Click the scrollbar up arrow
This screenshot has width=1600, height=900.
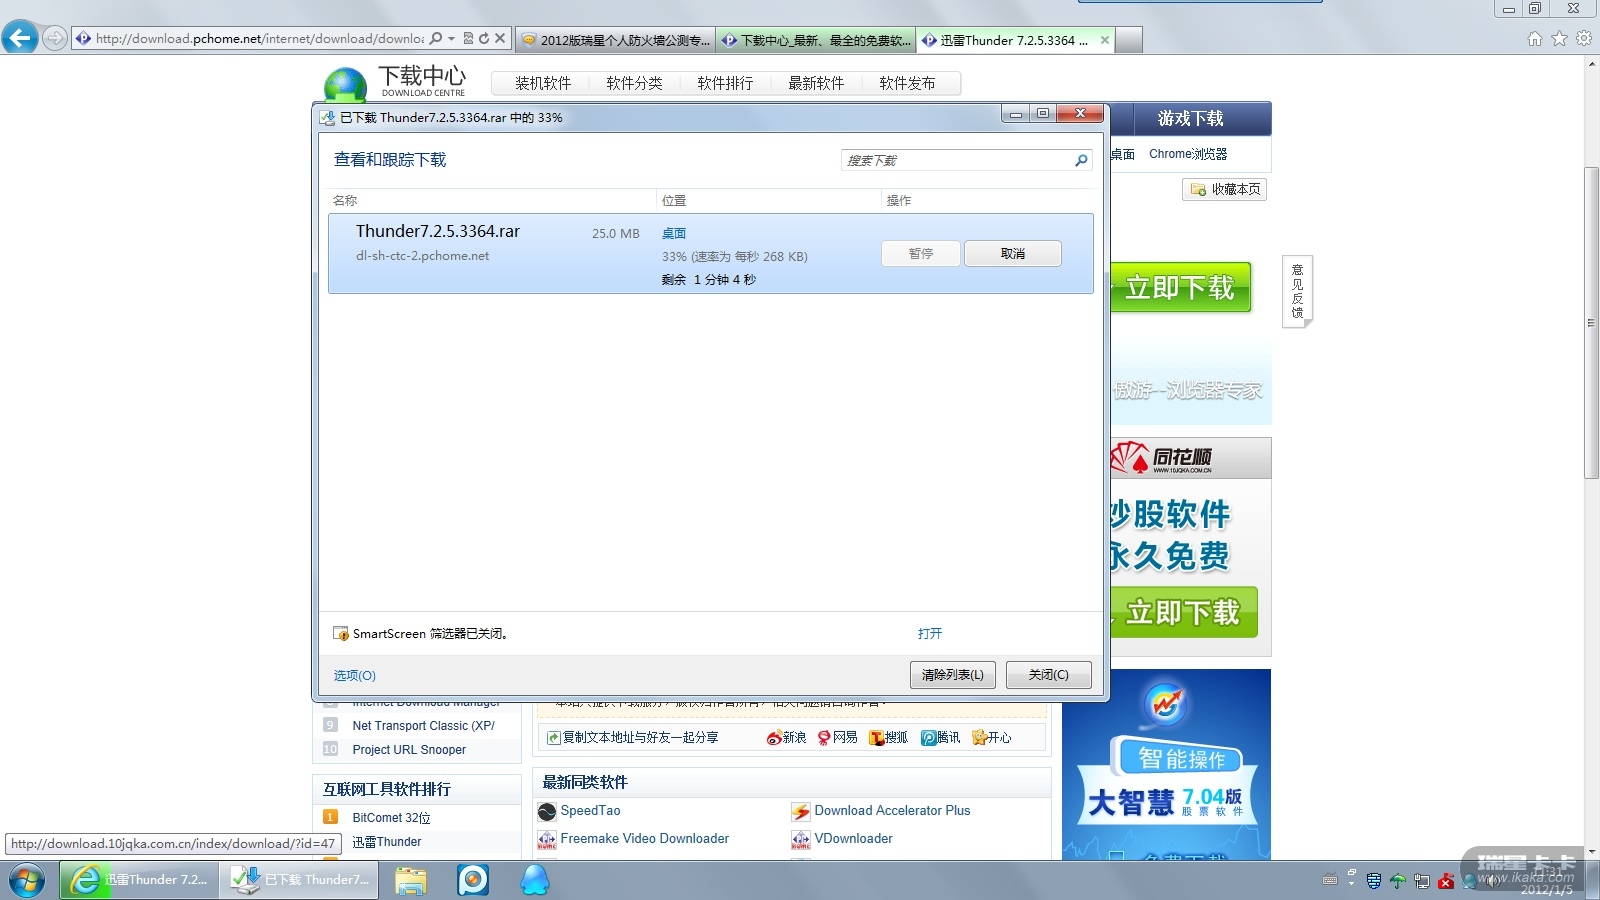pyautogui.click(x=1591, y=64)
